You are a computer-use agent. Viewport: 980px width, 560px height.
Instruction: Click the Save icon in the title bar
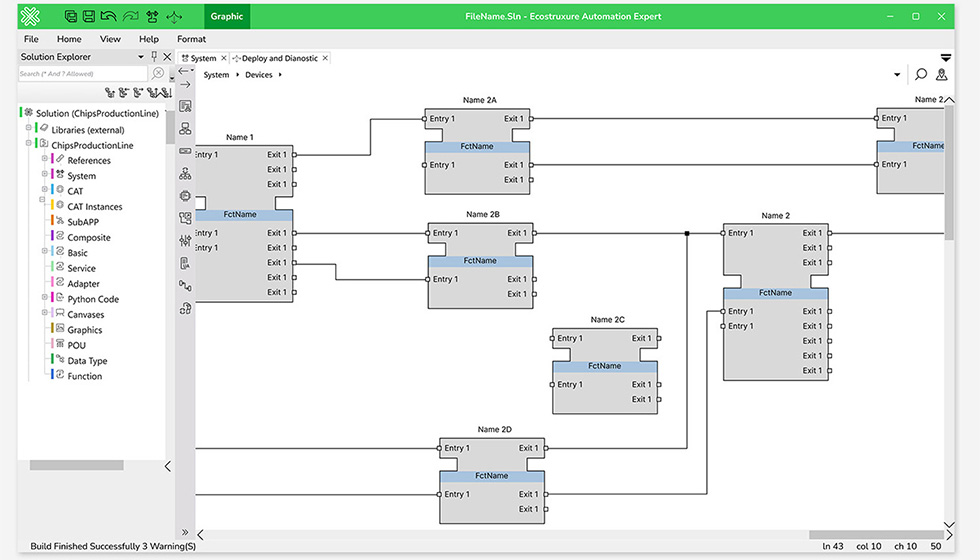(x=89, y=17)
